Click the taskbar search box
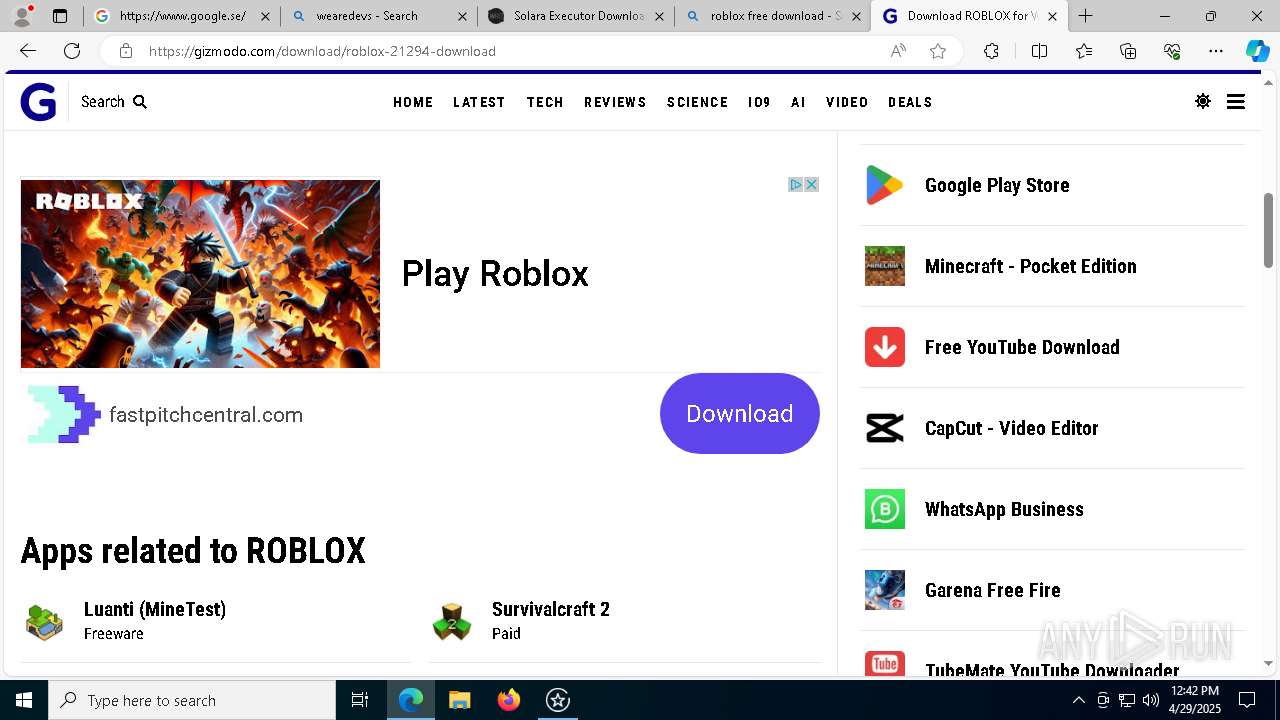 pos(192,700)
